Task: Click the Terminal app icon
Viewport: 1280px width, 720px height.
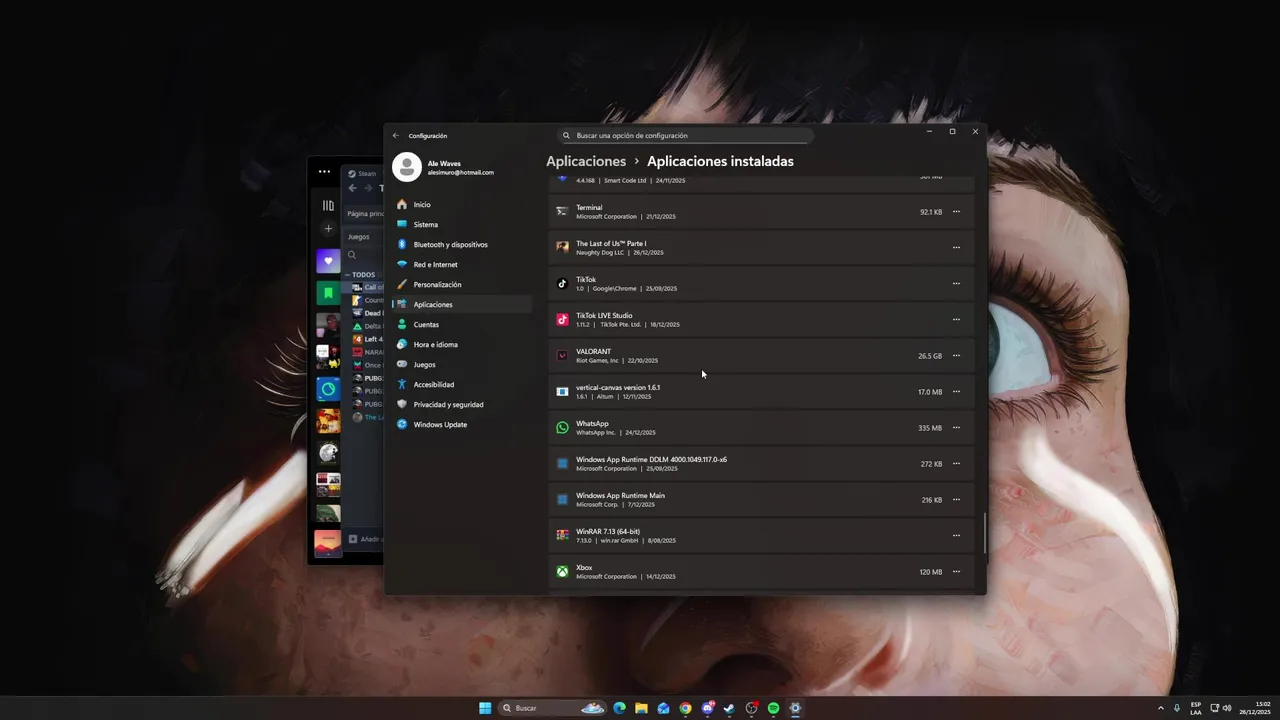Action: (x=562, y=212)
